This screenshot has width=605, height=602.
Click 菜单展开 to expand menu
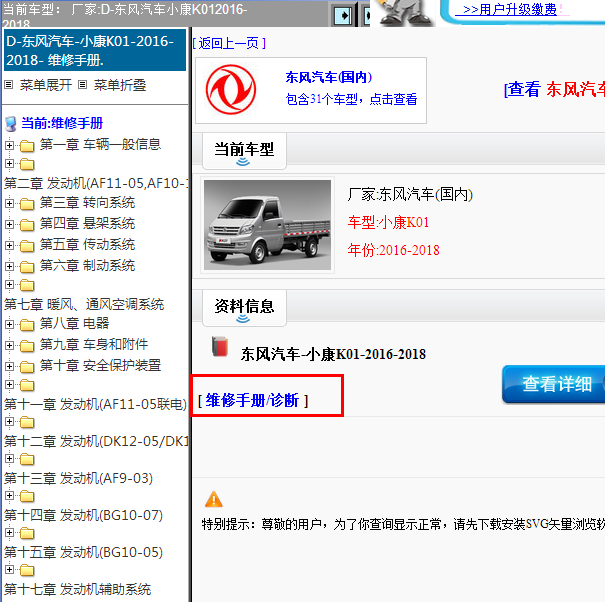[46, 85]
